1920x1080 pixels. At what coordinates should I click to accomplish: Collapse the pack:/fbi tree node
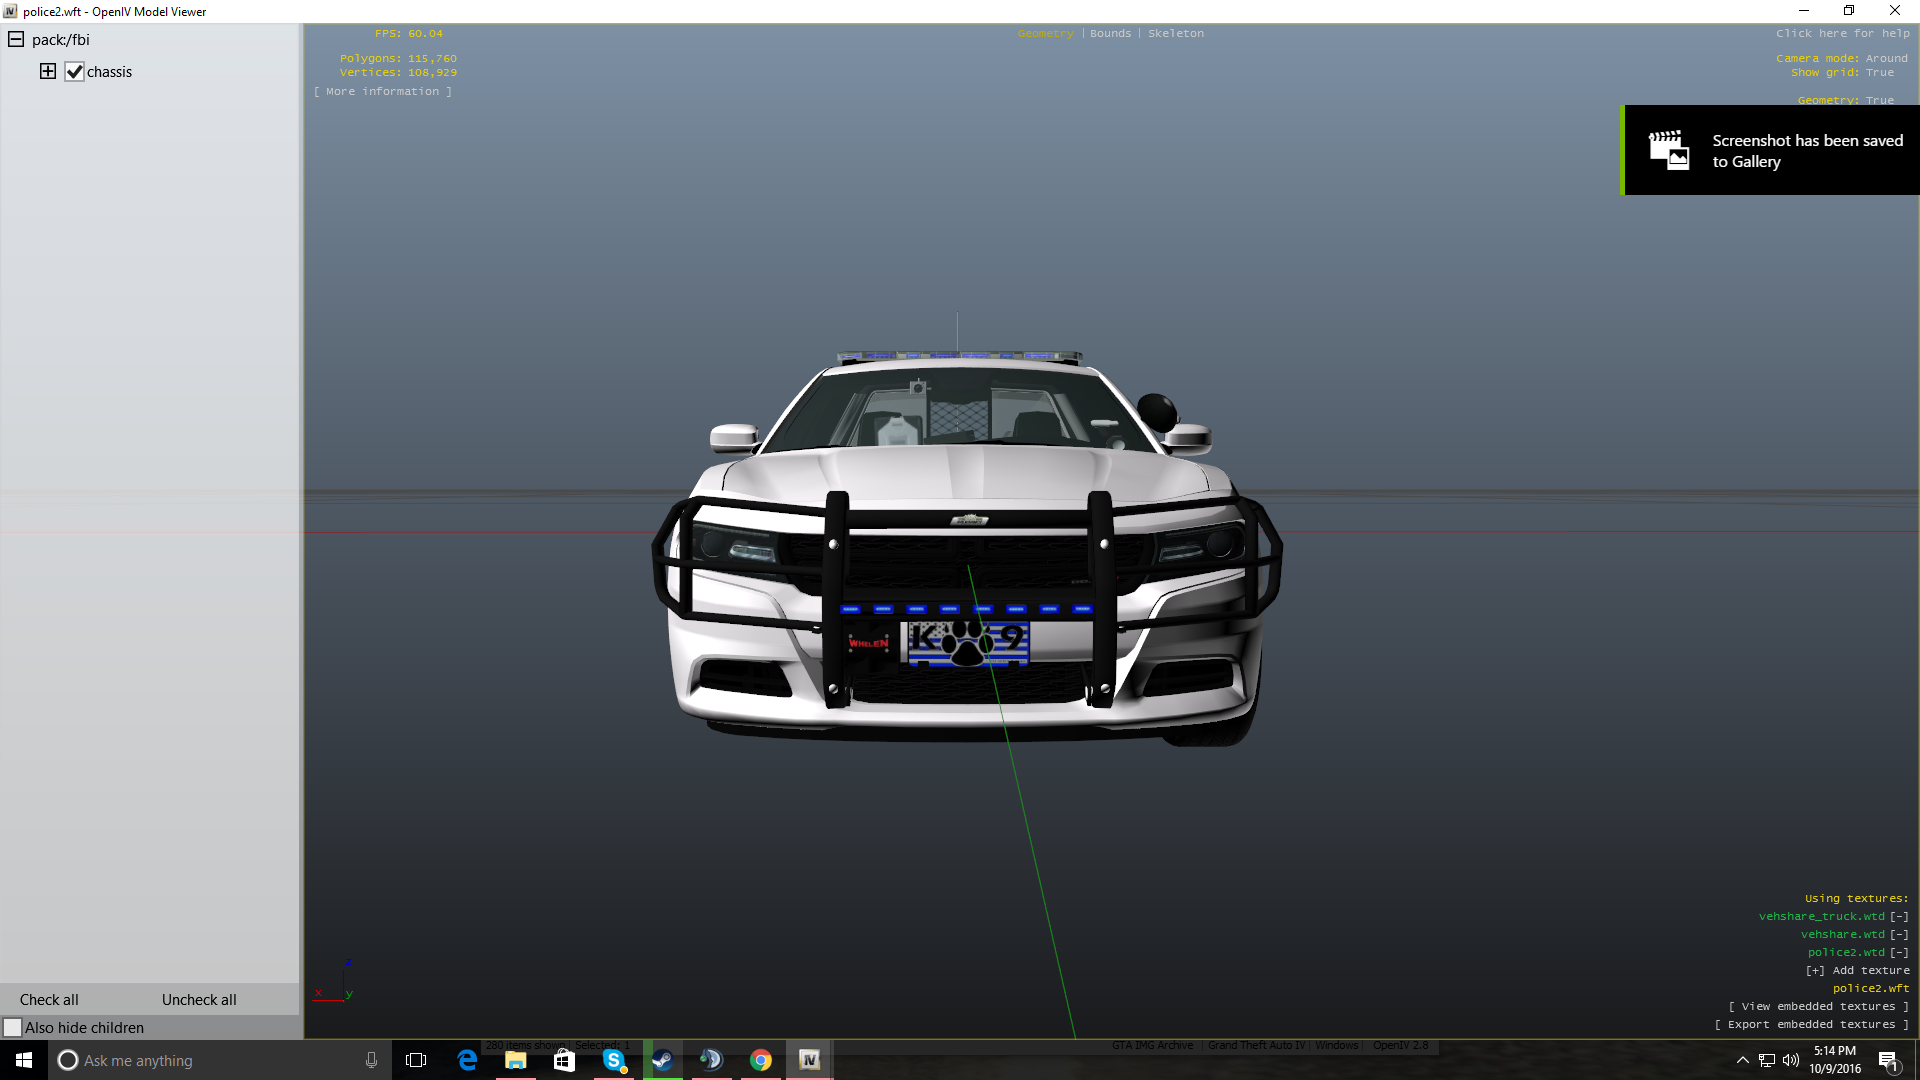point(16,39)
